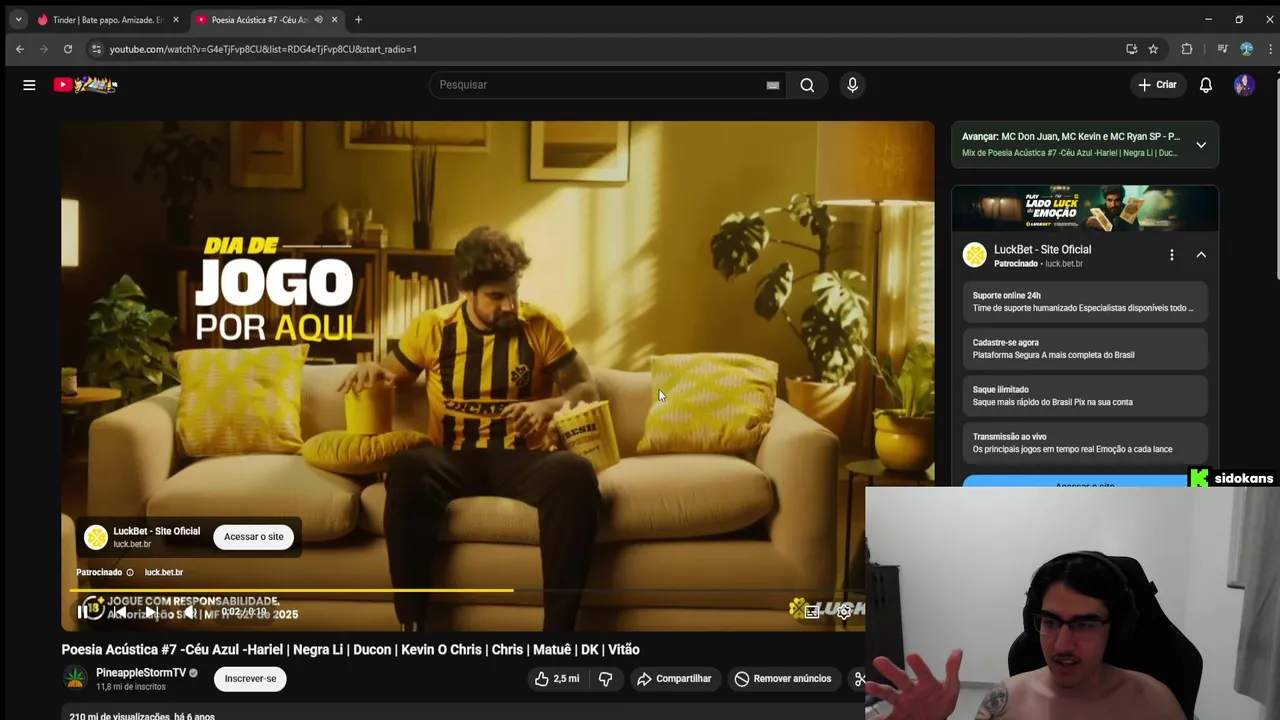Viewport: 1280px width, 720px height.
Task: Dislike the video with thumbs down
Action: point(605,679)
